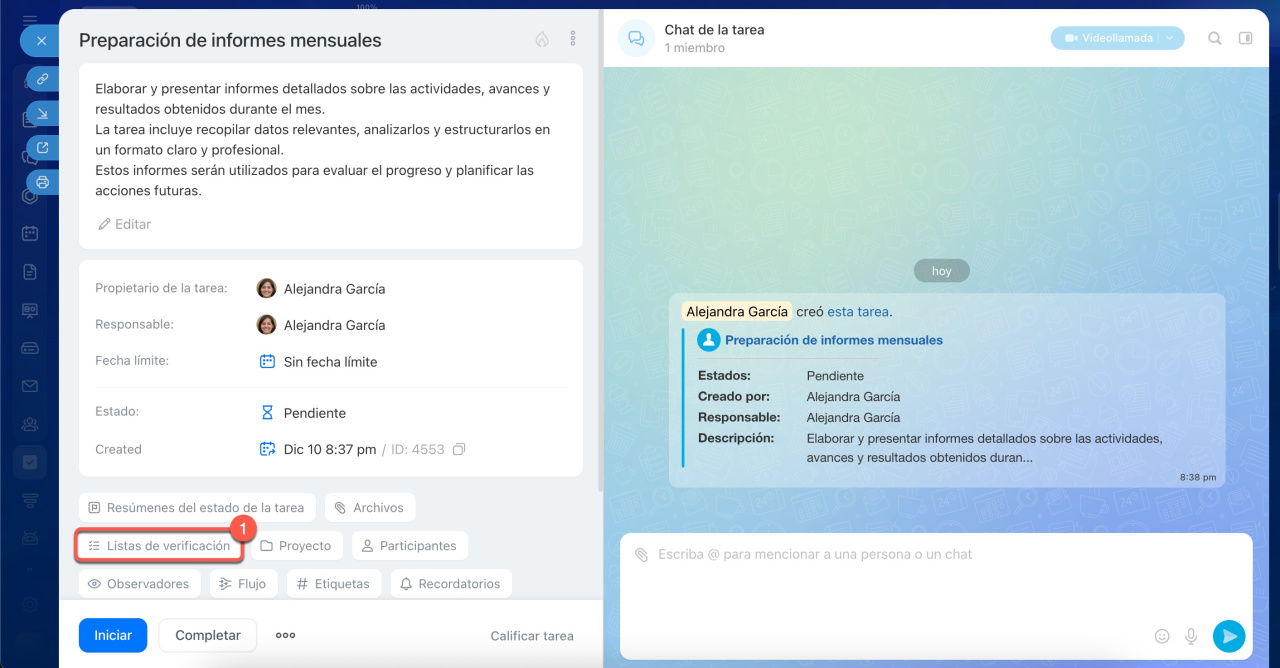The image size is (1280, 668).
Task: Open the 'esta tarea' link in chat
Action: click(x=858, y=312)
